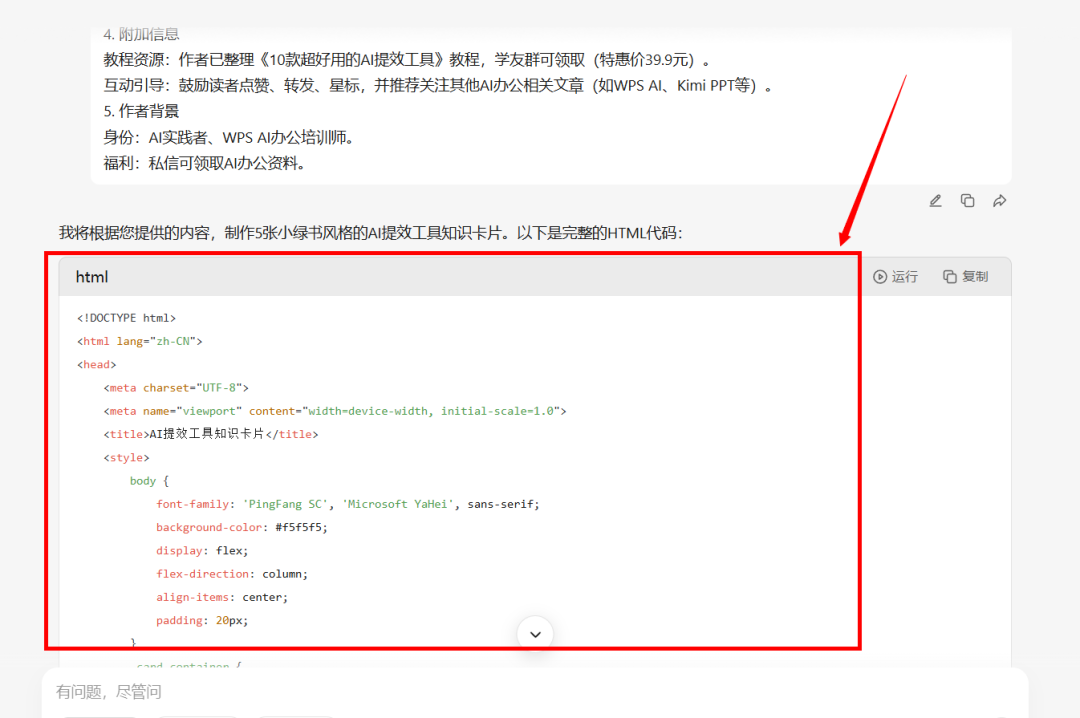
Task: Run the HTML code with 运行 button
Action: pyautogui.click(x=895, y=276)
